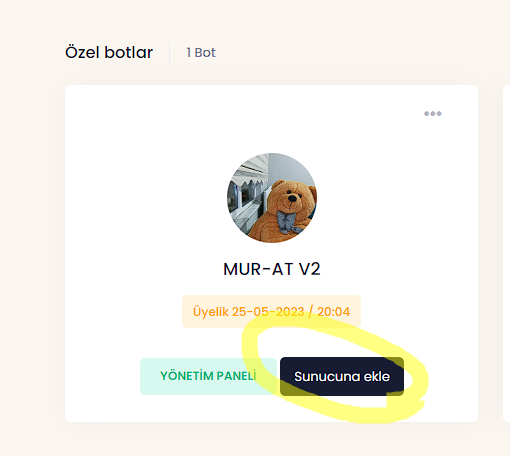Click the mint green YÖNETİM PANELİ button
Image resolution: width=510 pixels, height=456 pixels.
208,376
